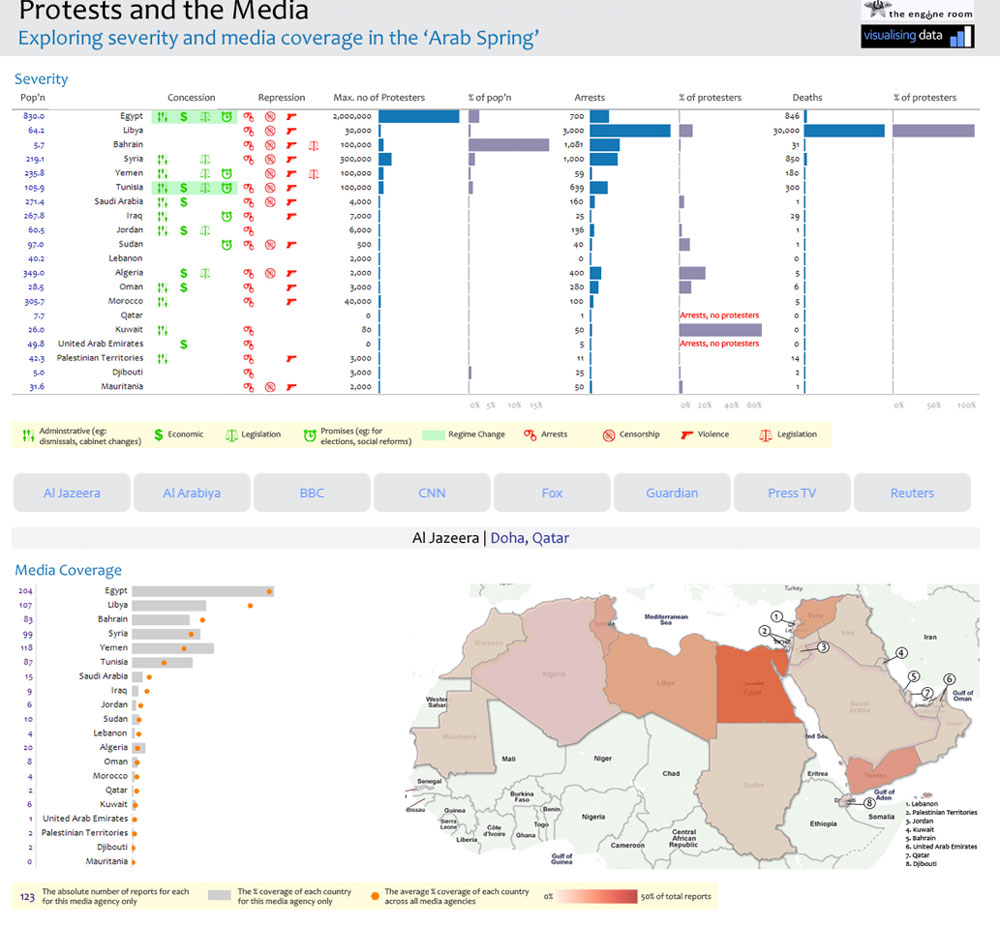Click Tunisia's Promises clock icon
Viewport: 1000px width, 927px height.
(x=226, y=188)
